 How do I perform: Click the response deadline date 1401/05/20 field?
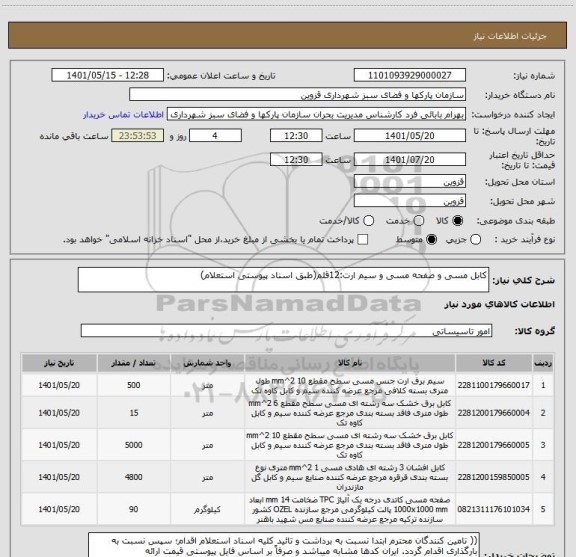click(410, 136)
